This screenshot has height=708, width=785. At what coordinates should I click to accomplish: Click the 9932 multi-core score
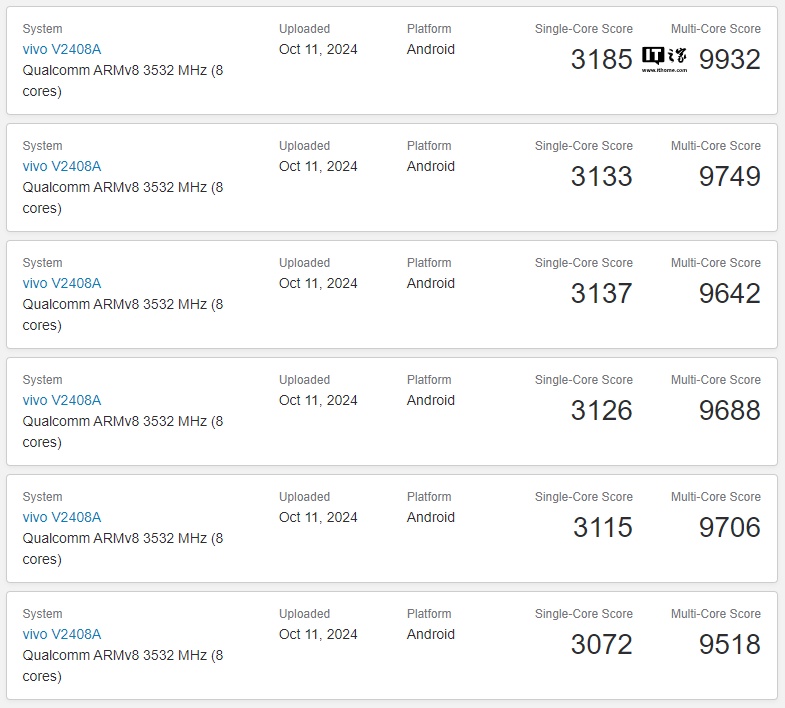729,60
